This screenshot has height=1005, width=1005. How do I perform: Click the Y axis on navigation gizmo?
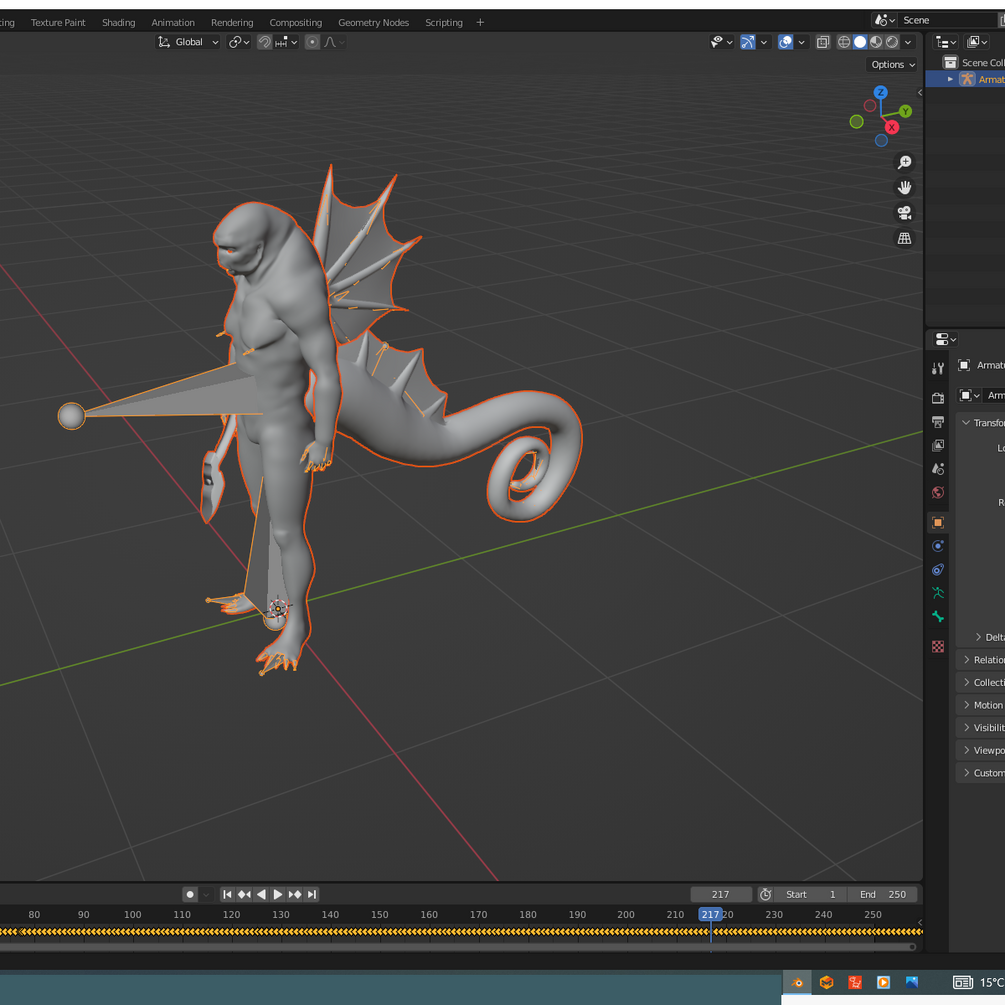tap(906, 112)
